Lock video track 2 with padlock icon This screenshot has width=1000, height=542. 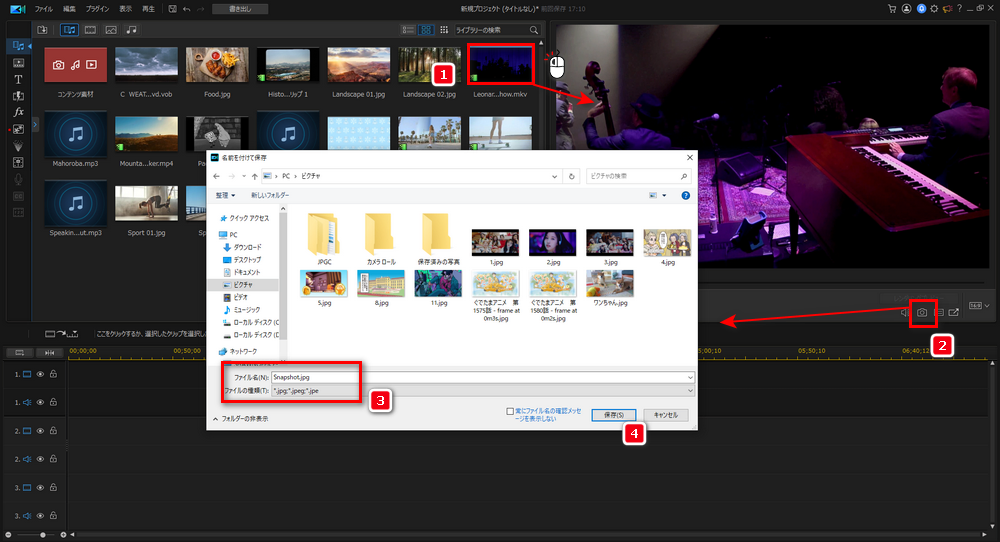pos(53,431)
